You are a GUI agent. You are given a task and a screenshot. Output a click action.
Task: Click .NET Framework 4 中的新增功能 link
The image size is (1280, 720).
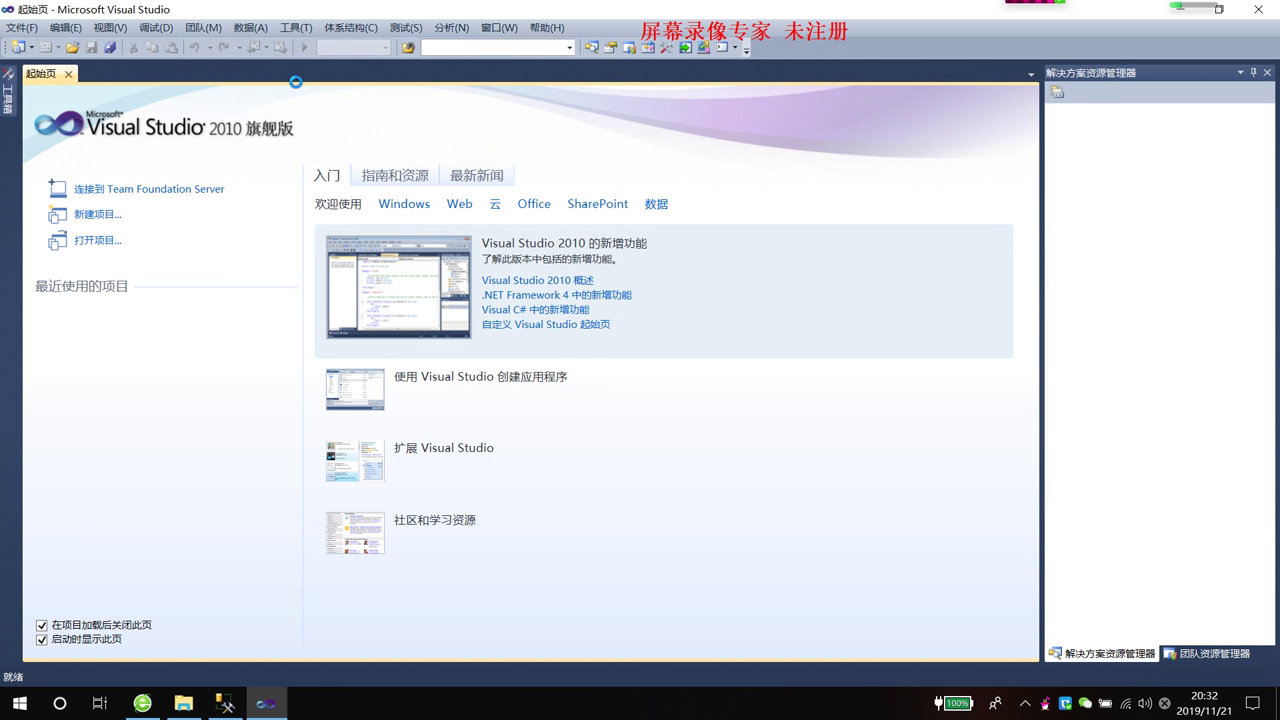tap(557, 295)
